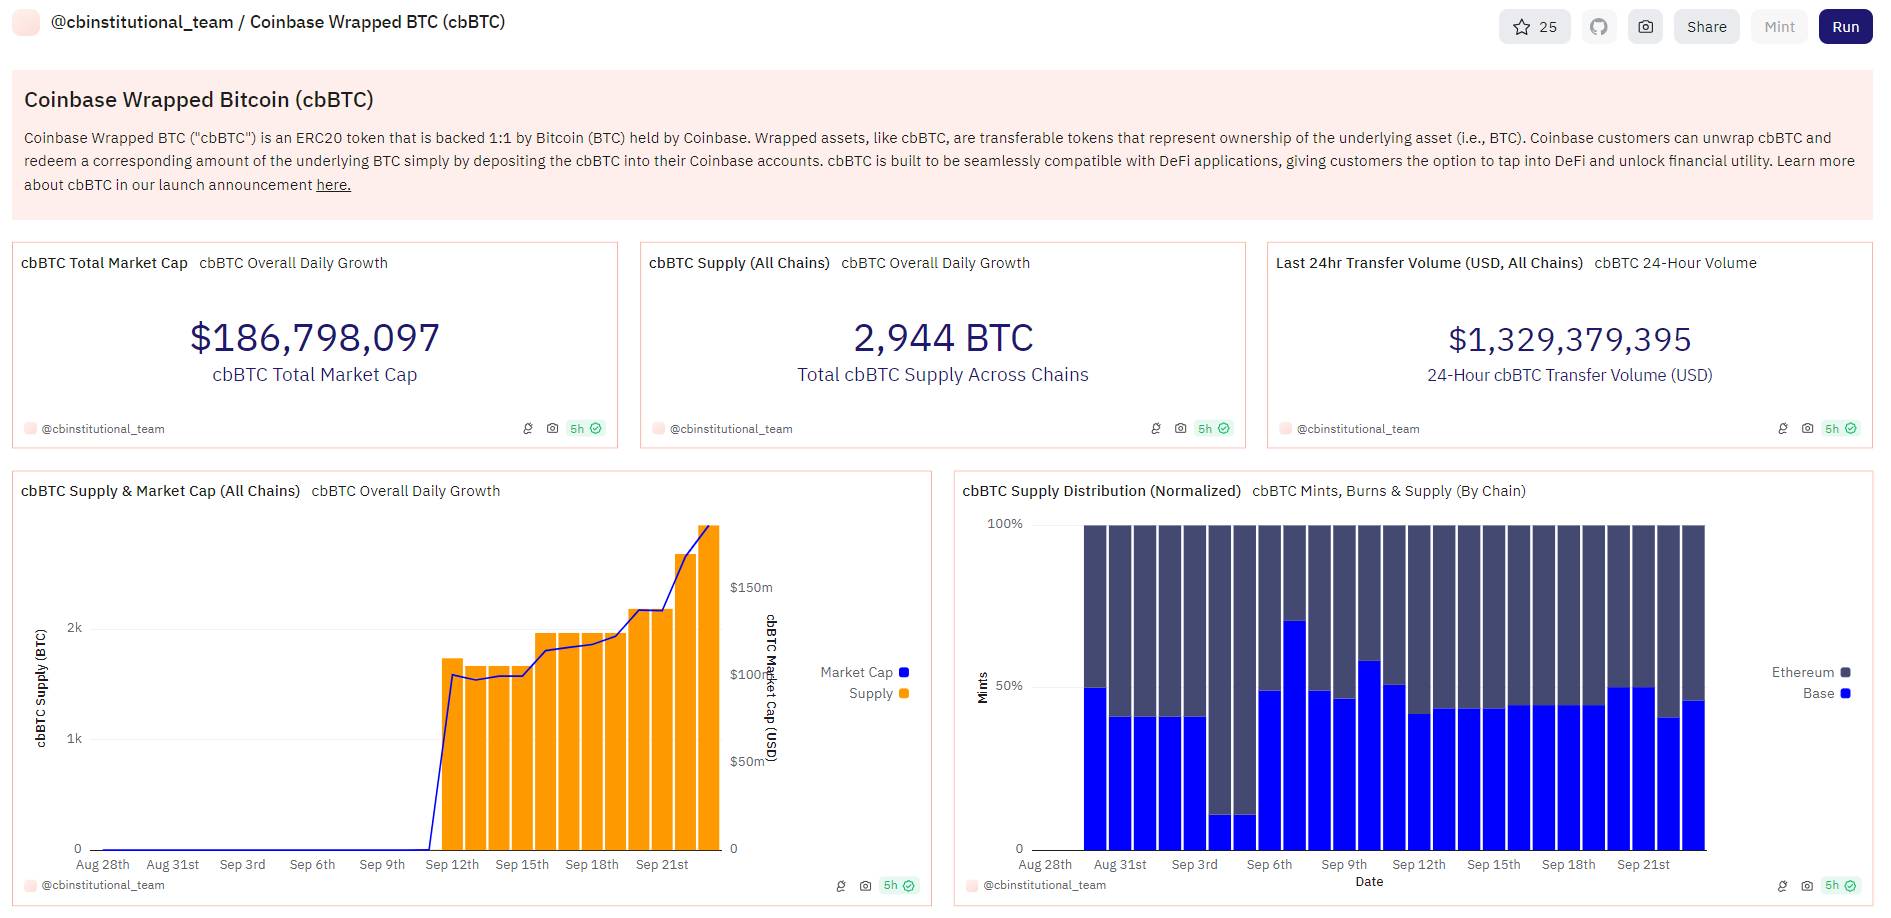Click the 5h refresh status on Transfer Volume card

click(x=1840, y=428)
